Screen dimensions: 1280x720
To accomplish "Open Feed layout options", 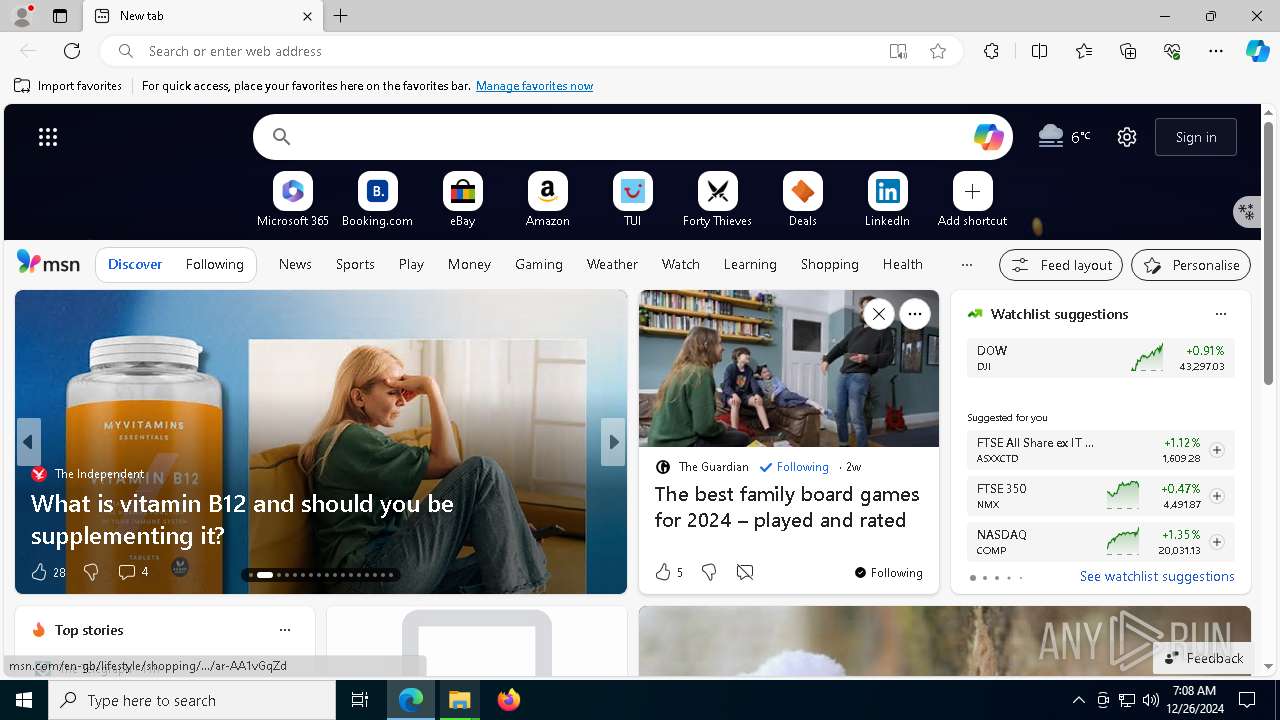I will 1061,265.
